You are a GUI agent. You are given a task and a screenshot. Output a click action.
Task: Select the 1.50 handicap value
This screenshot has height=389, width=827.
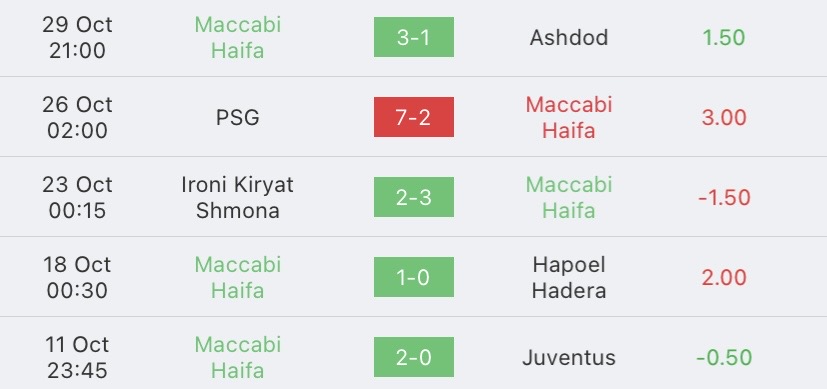click(724, 37)
